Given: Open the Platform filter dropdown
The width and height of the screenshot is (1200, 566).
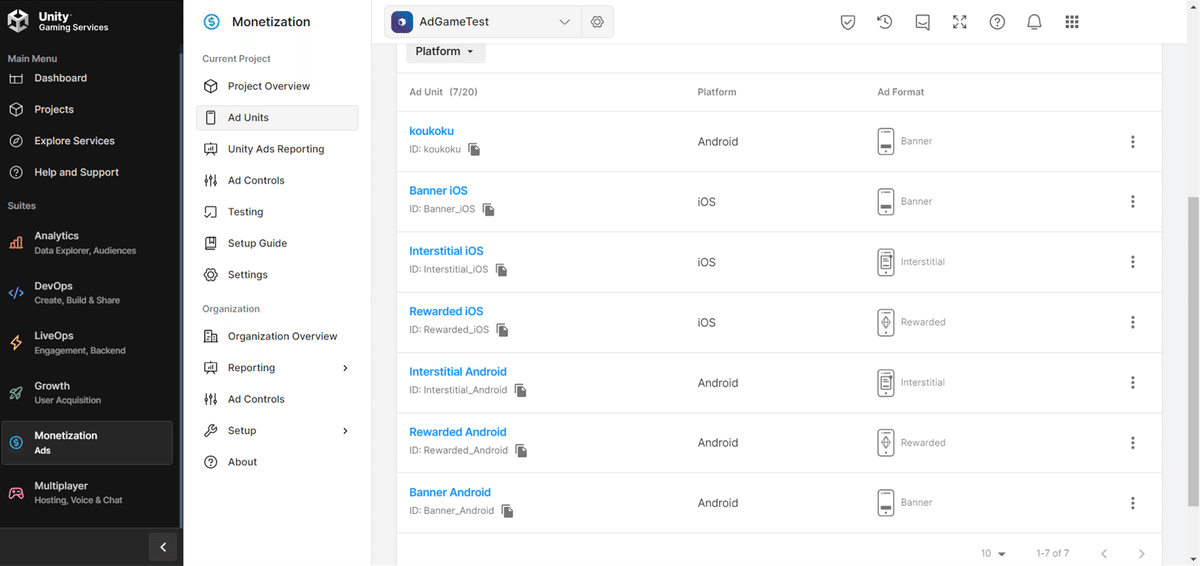Looking at the screenshot, I should pyautogui.click(x=445, y=51).
